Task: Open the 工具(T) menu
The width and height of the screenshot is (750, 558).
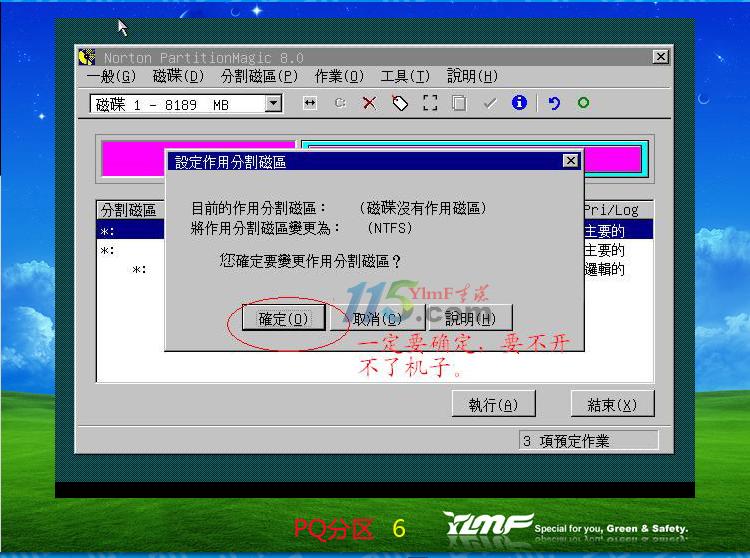Action: click(405, 76)
